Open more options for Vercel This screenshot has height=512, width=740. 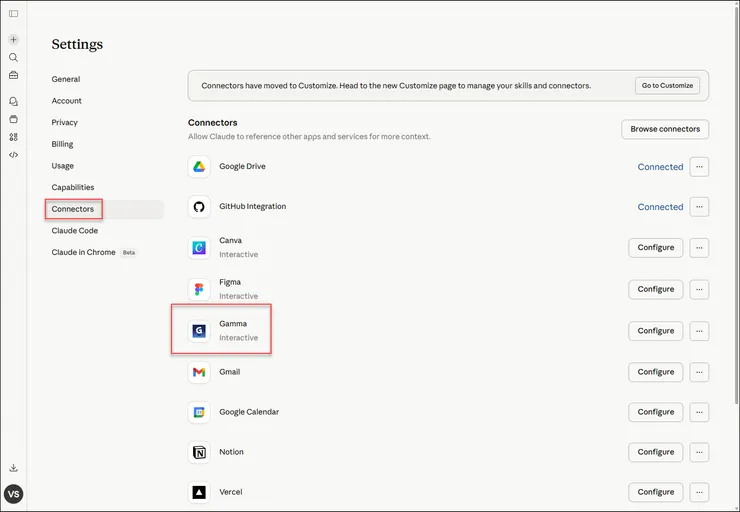[x=699, y=493]
